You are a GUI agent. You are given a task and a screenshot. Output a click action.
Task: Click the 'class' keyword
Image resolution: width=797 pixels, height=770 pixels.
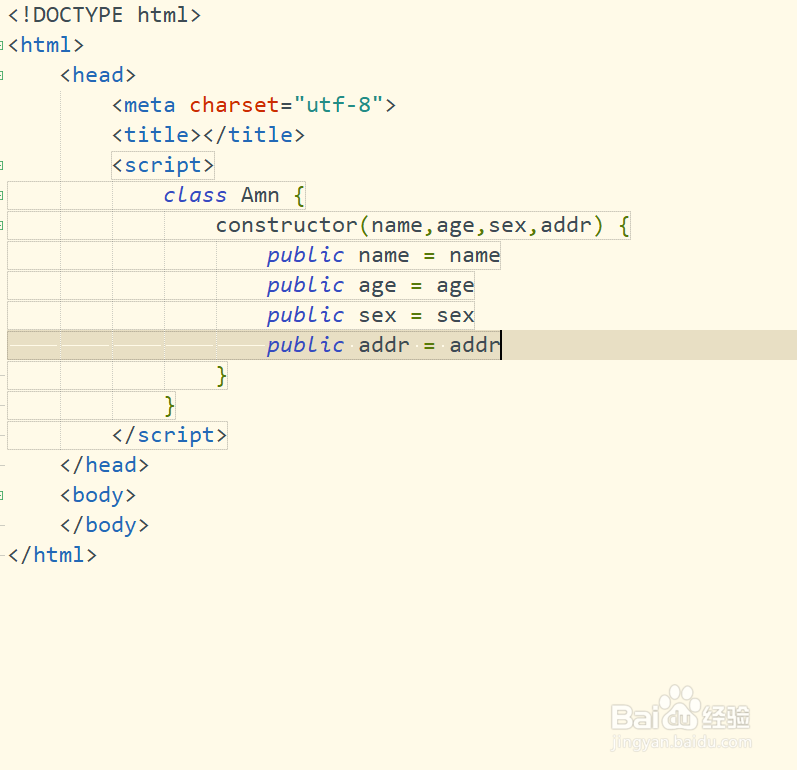click(x=195, y=195)
